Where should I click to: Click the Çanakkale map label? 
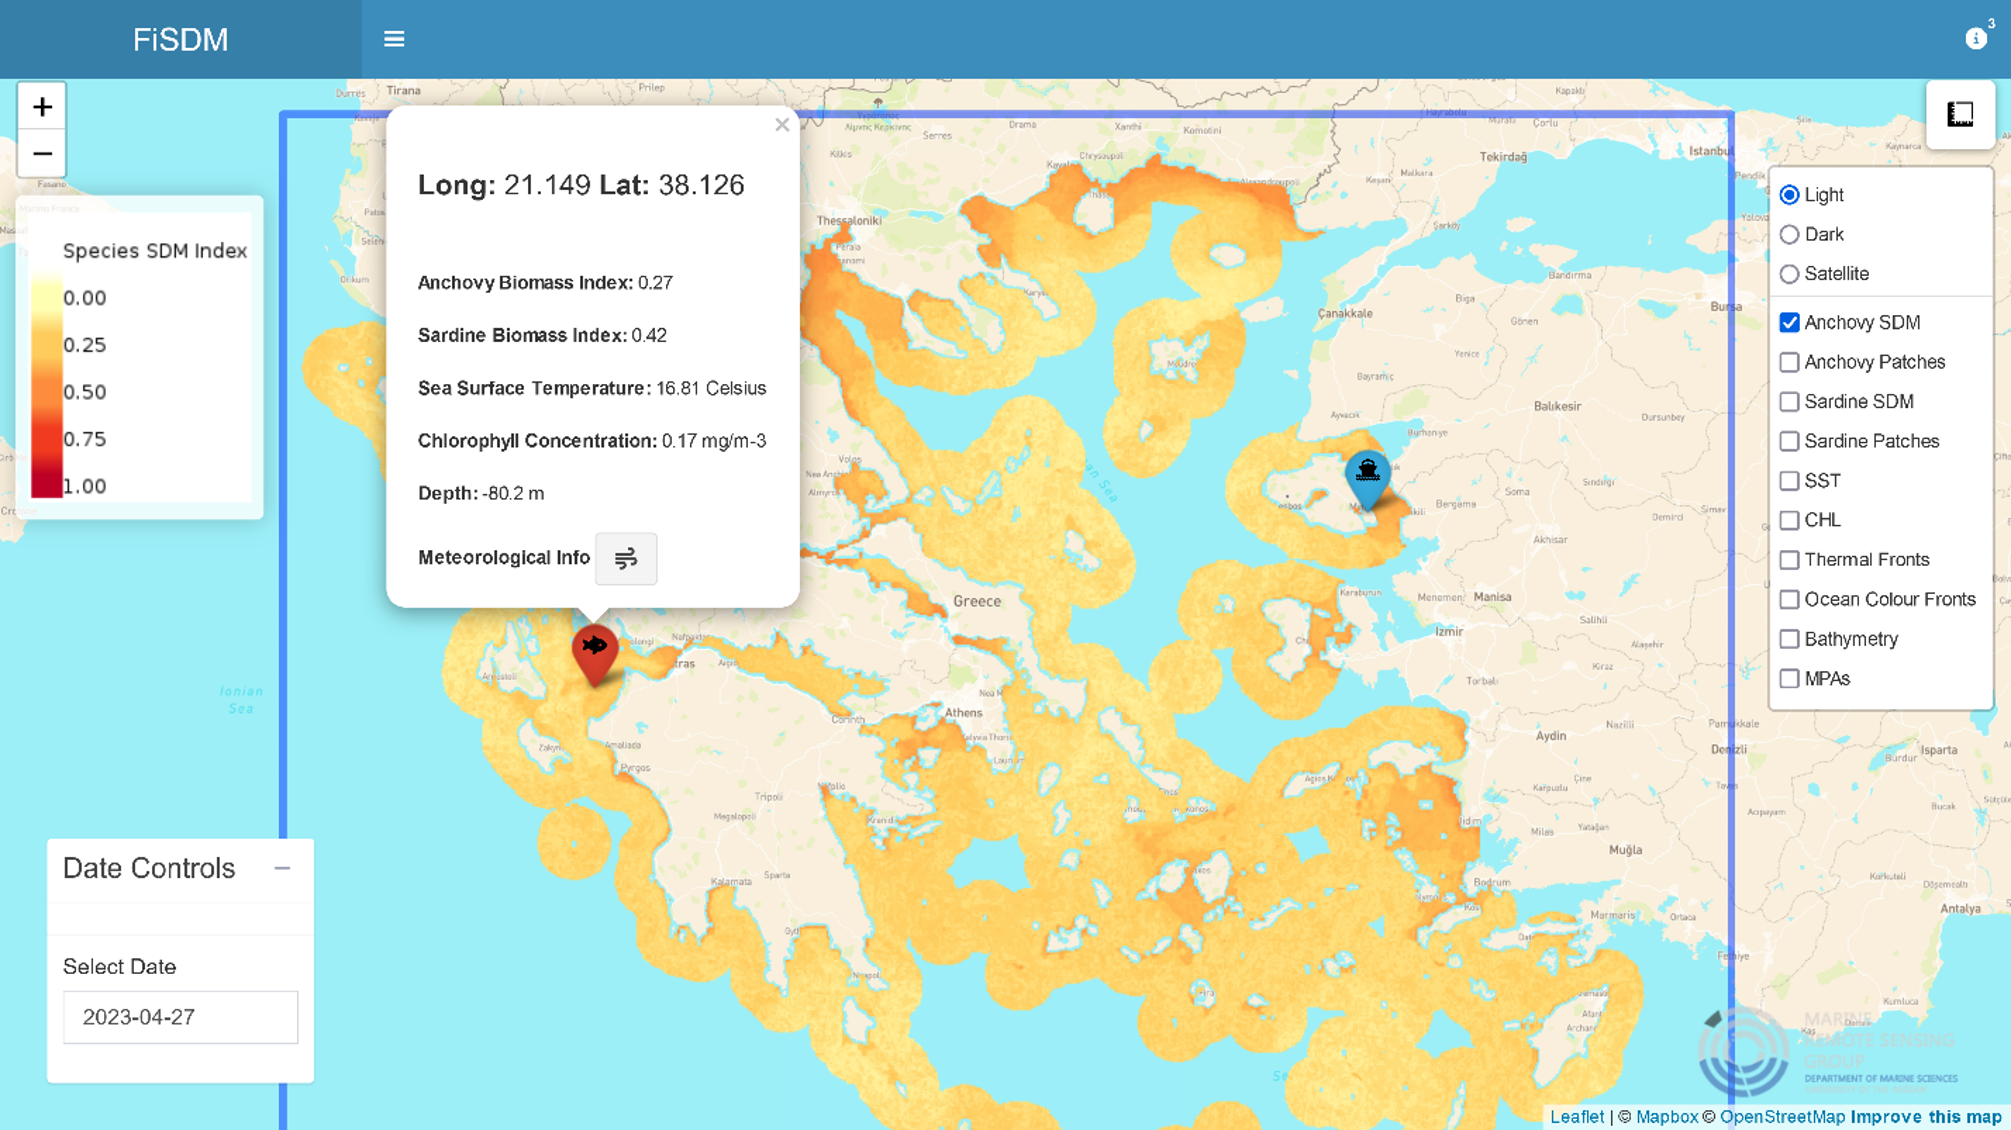coord(1345,313)
